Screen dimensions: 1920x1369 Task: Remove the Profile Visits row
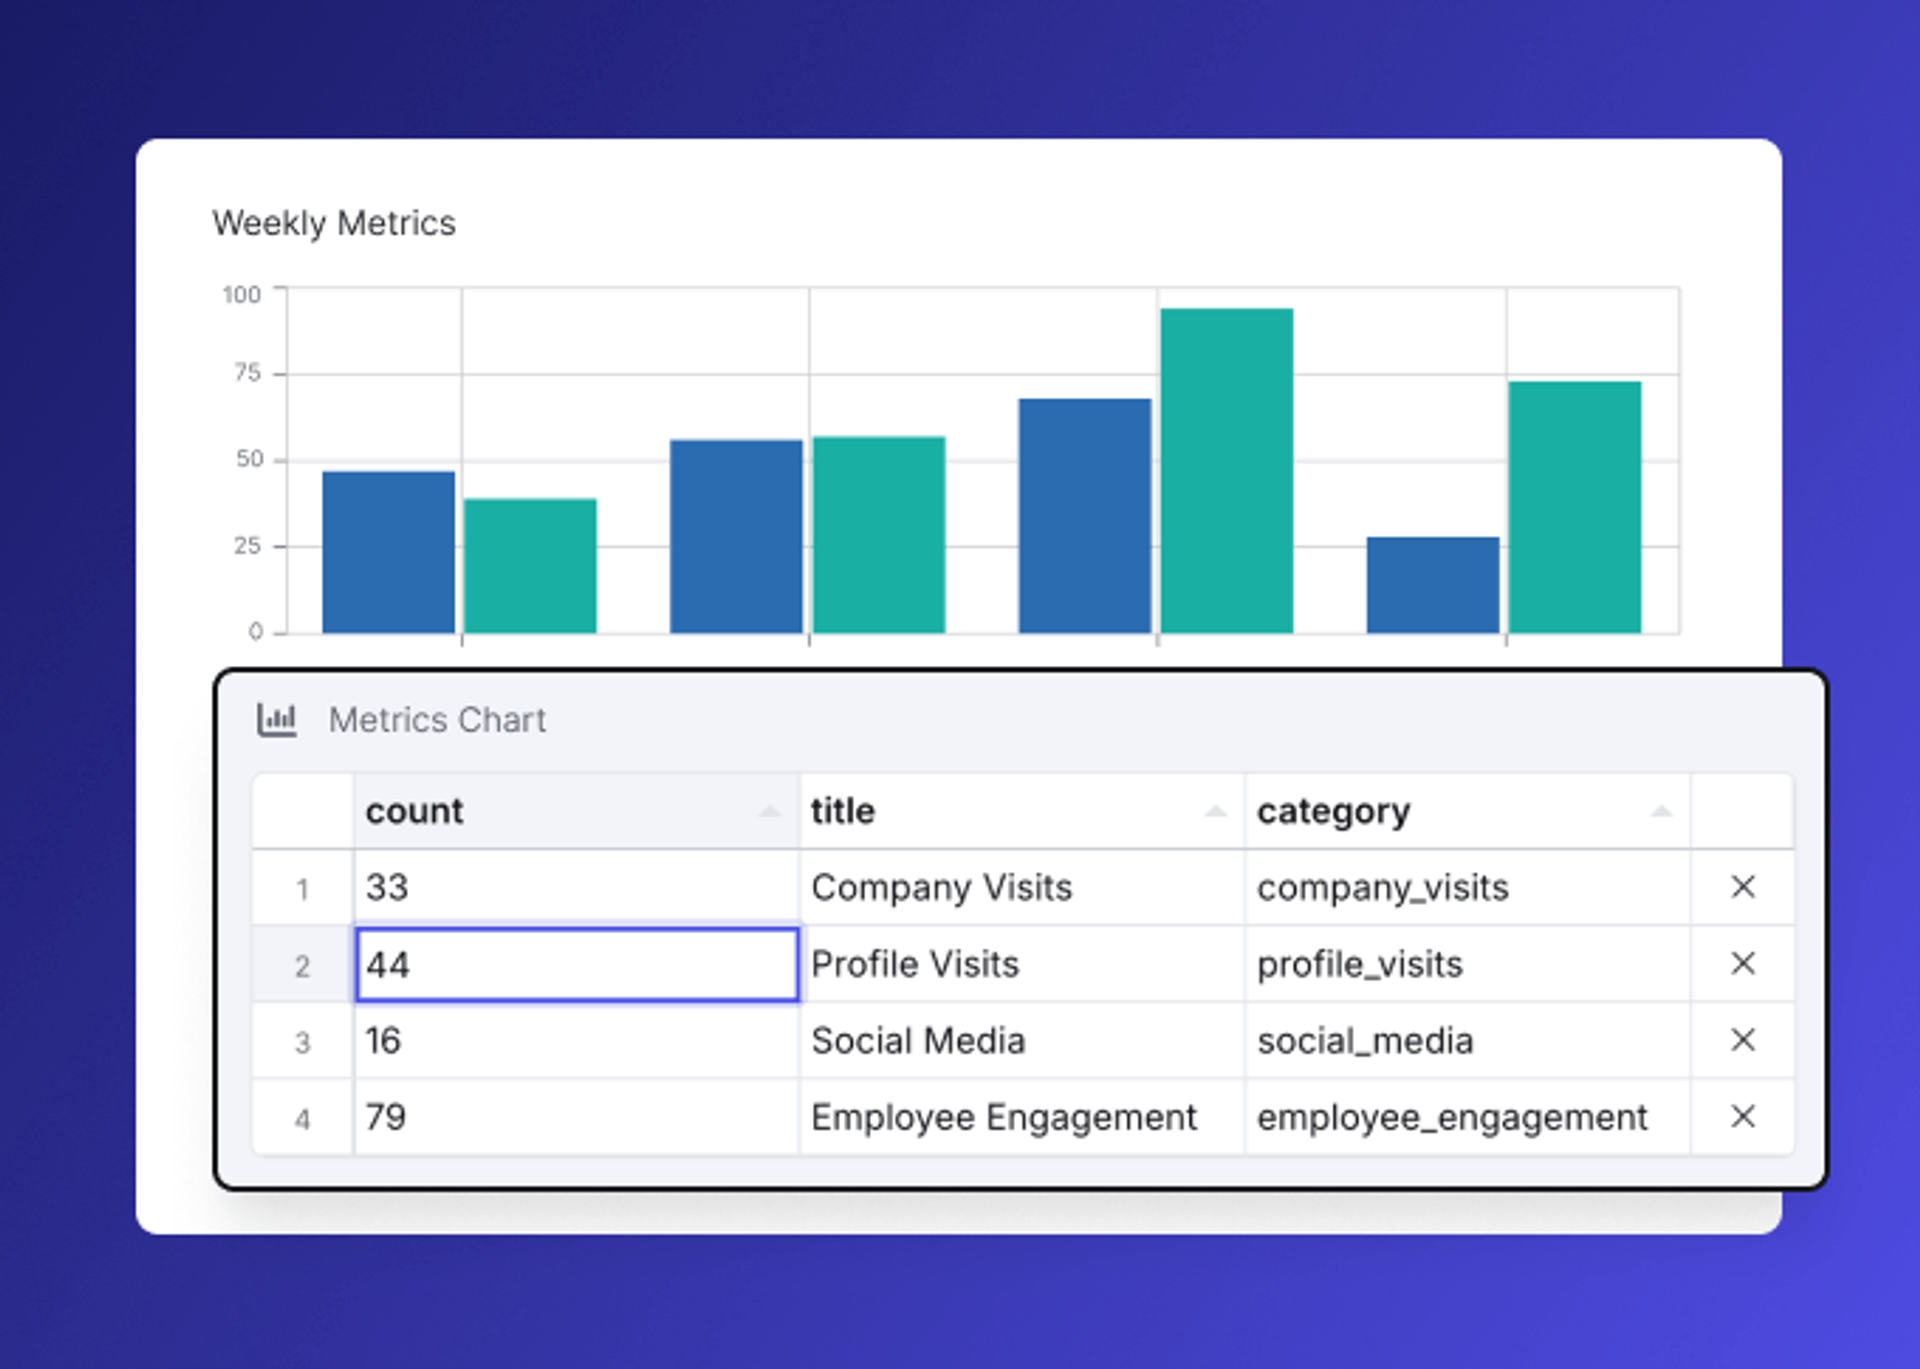click(1742, 964)
